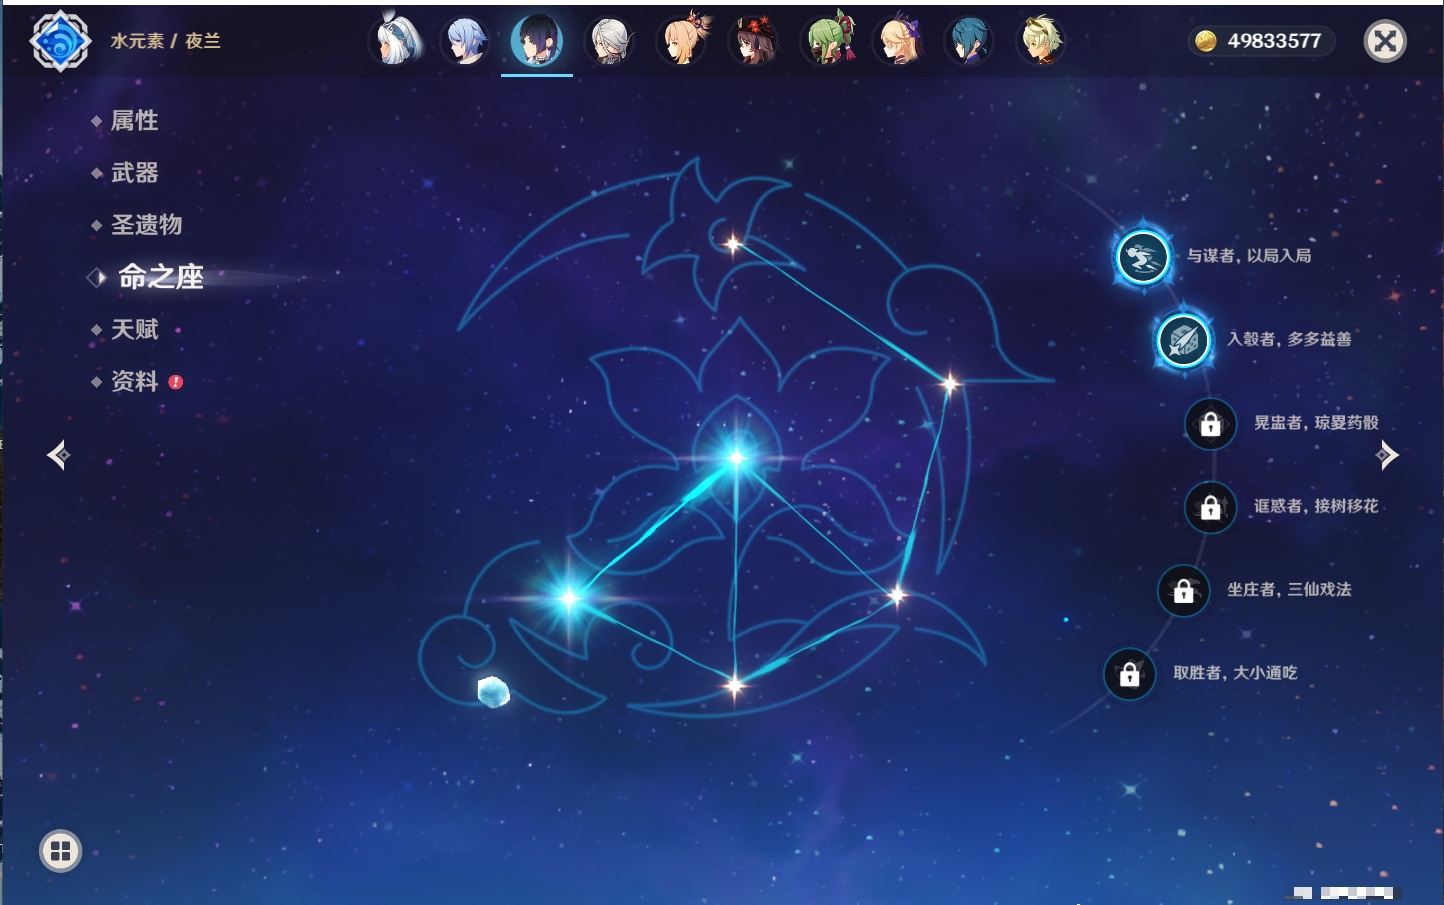Open the 天赋 talents menu
The image size is (1444, 905).
tap(134, 329)
